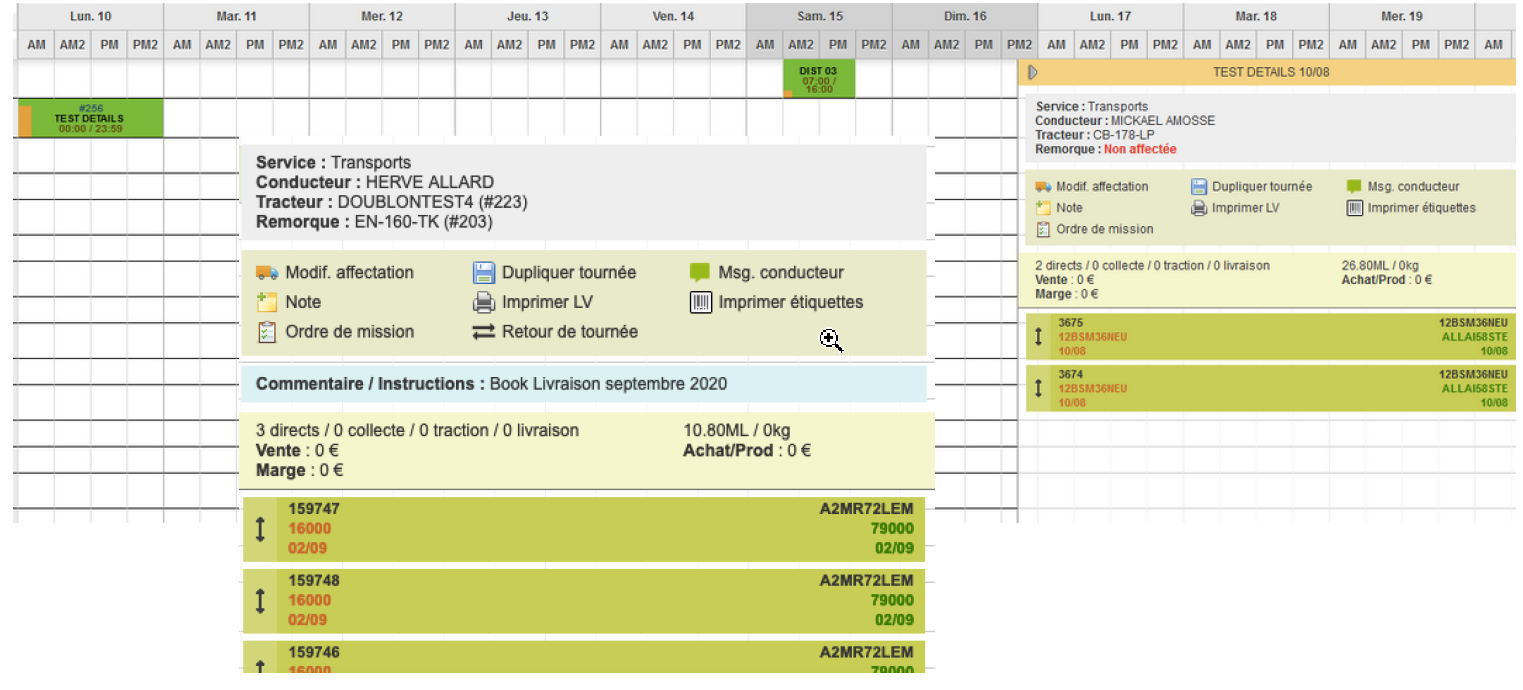Select order row 159748

tap(585, 601)
